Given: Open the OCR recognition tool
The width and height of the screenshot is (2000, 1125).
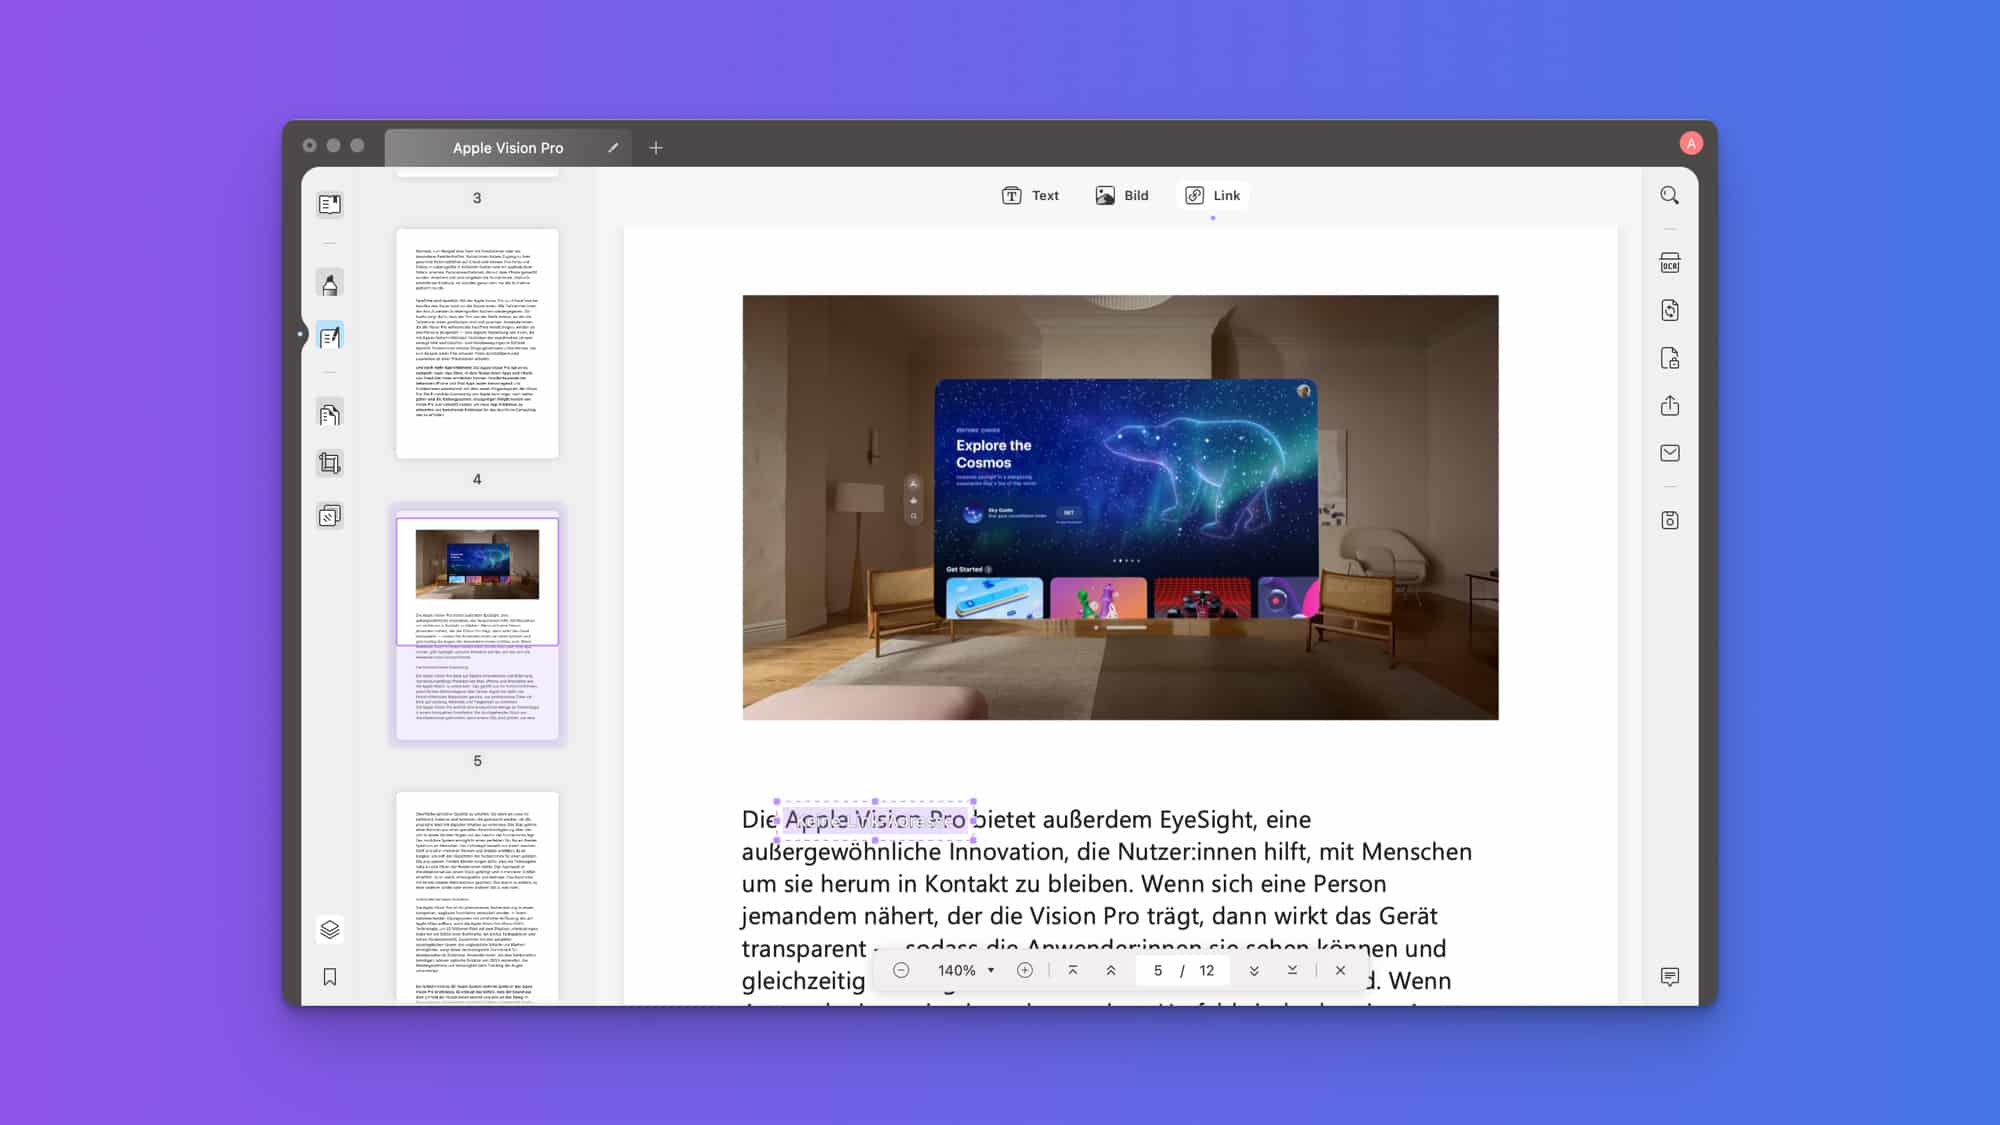Looking at the screenshot, I should [x=1669, y=263].
